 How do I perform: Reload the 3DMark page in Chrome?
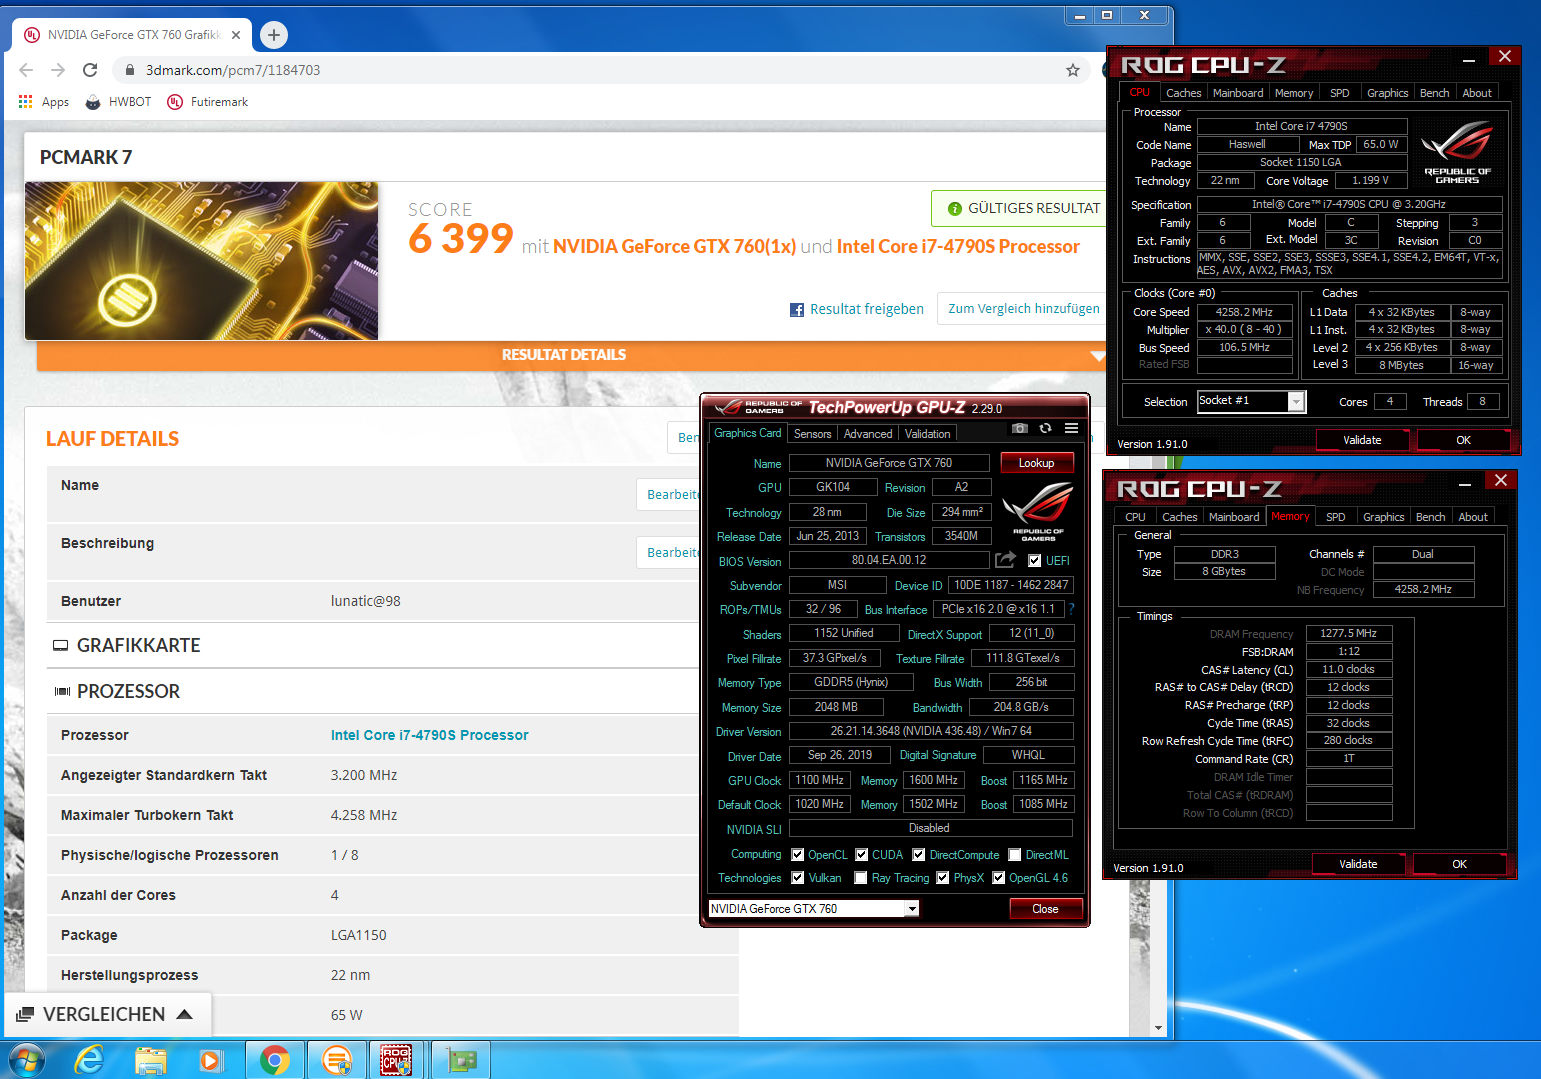[90, 70]
